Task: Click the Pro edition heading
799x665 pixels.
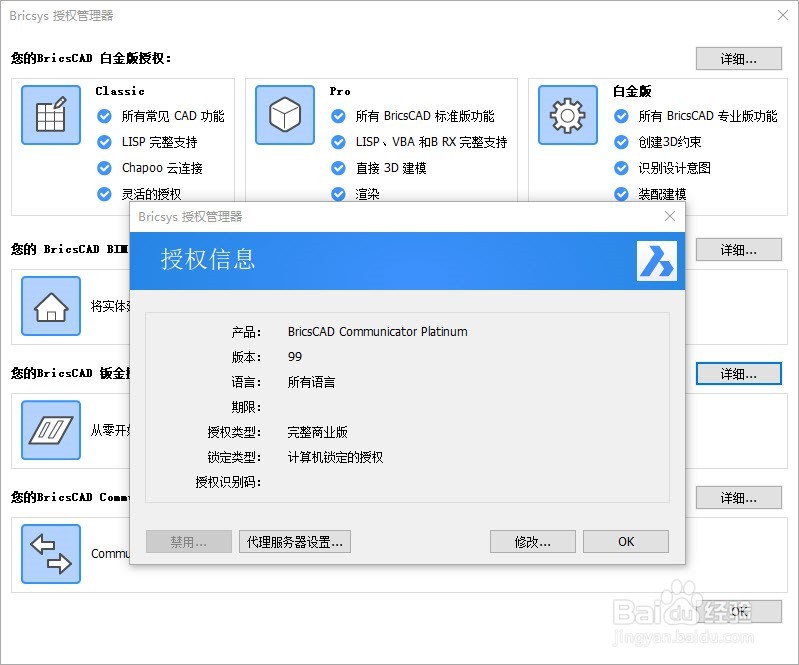Action: coord(340,91)
